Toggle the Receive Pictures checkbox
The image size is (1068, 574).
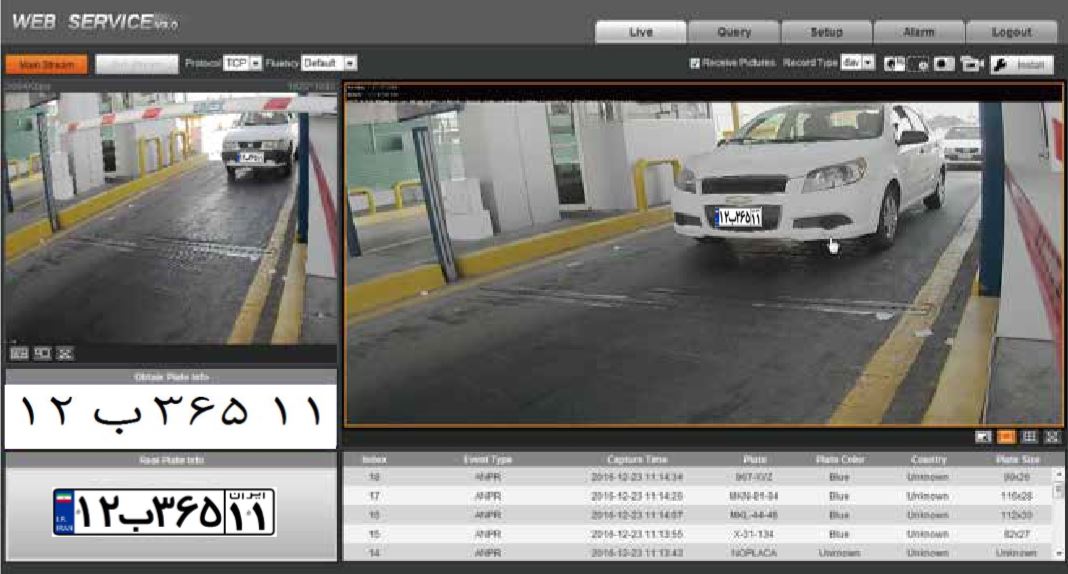(x=695, y=63)
